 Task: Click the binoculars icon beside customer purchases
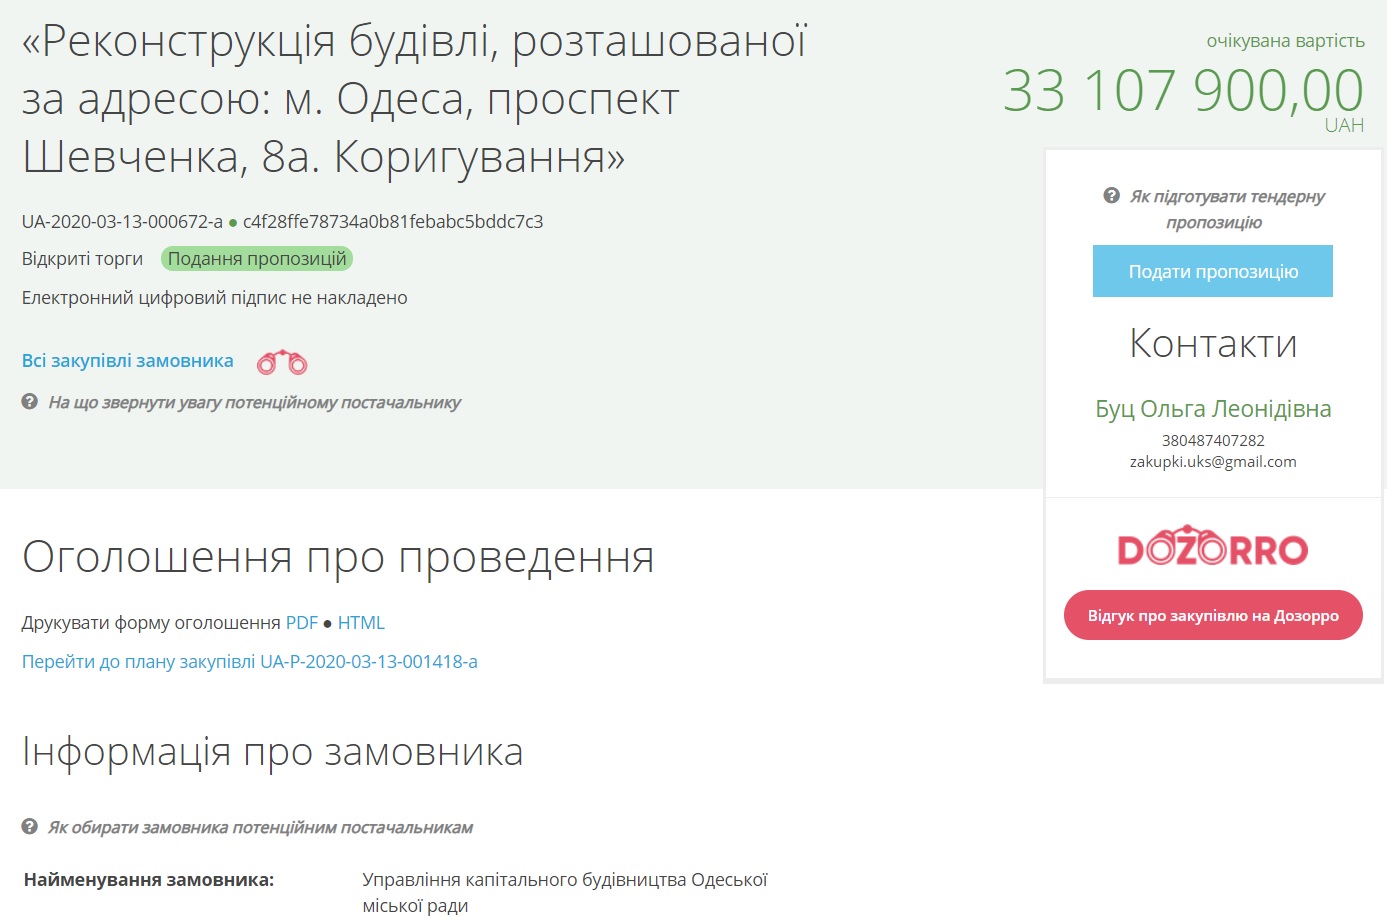[x=282, y=362]
